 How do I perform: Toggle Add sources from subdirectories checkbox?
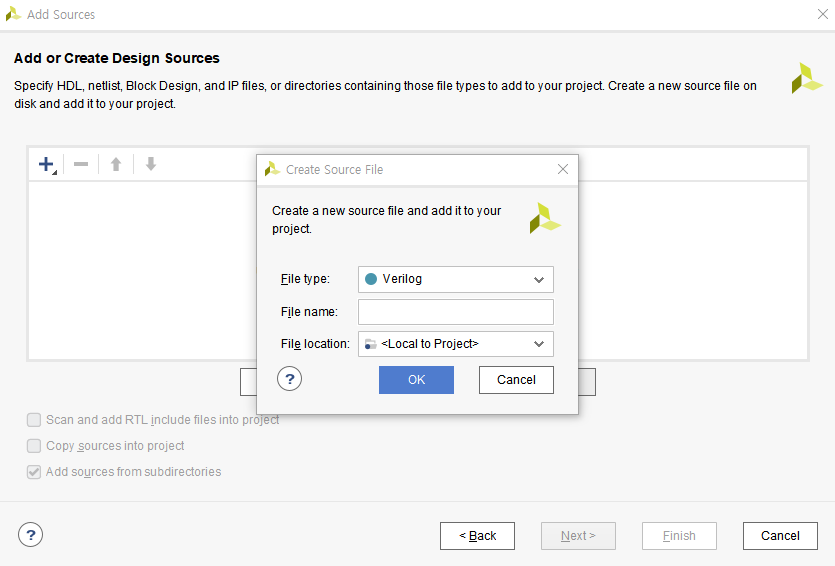(x=34, y=472)
